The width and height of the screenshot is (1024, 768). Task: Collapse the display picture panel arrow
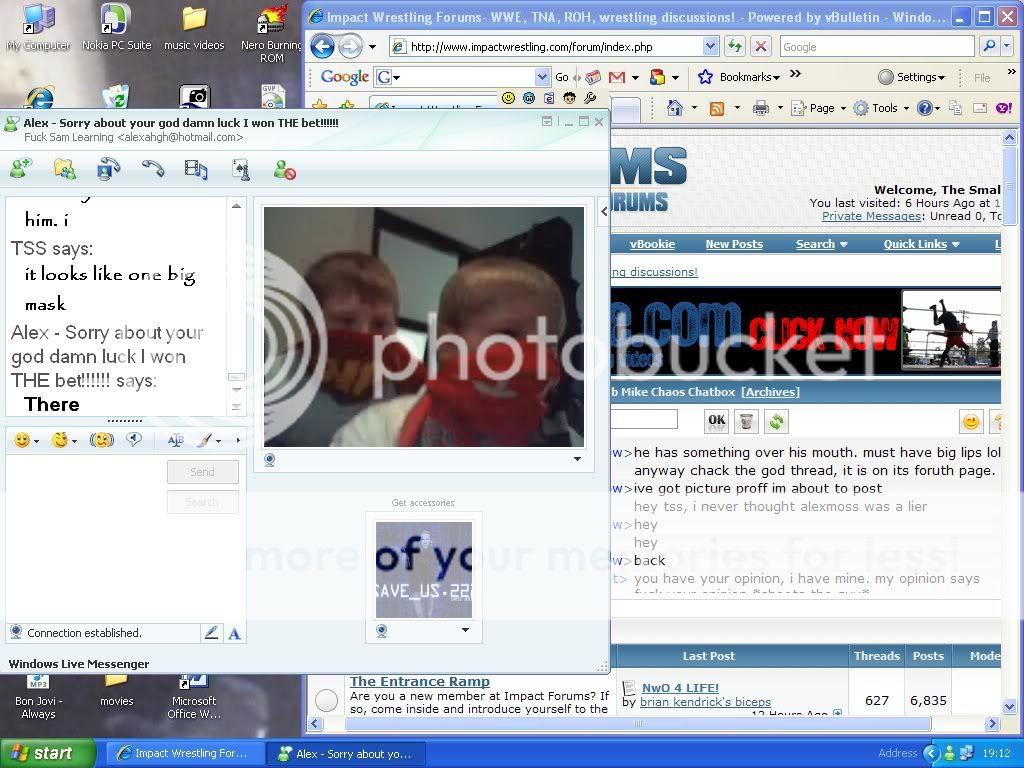603,211
